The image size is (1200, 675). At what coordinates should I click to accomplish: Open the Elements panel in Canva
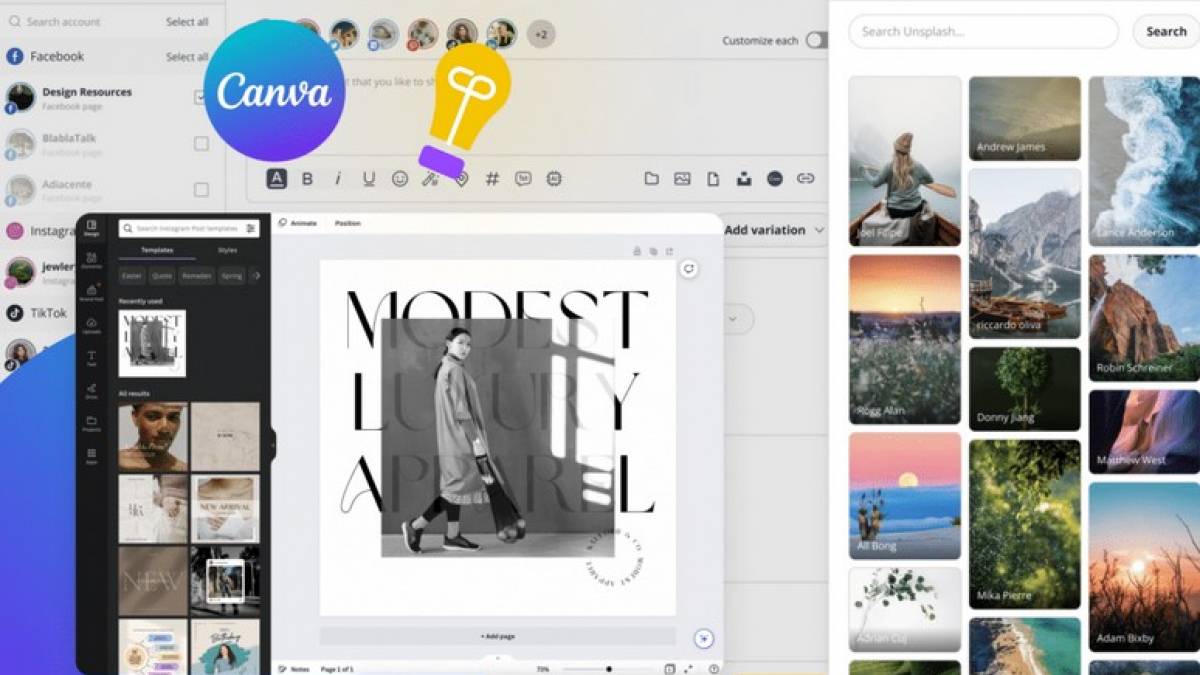(92, 261)
